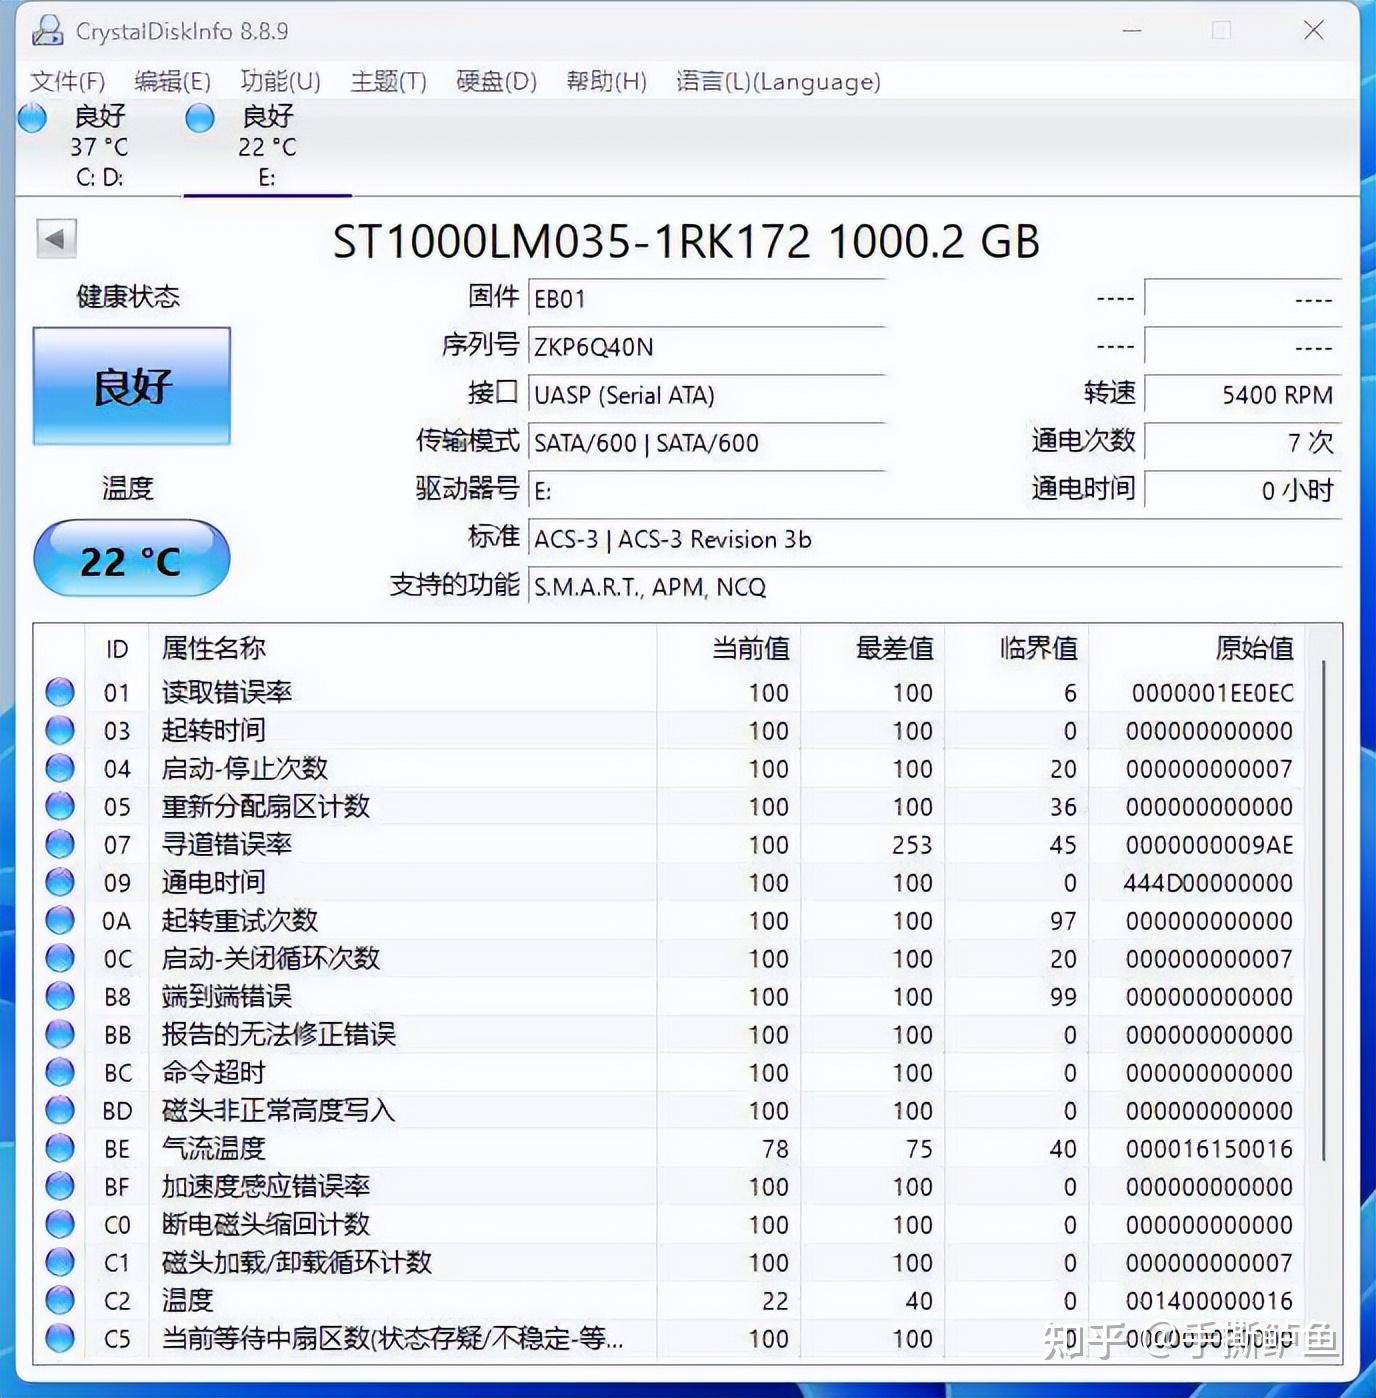Click status orb of attribute C2 温度
1376x1398 pixels.
60,1300
